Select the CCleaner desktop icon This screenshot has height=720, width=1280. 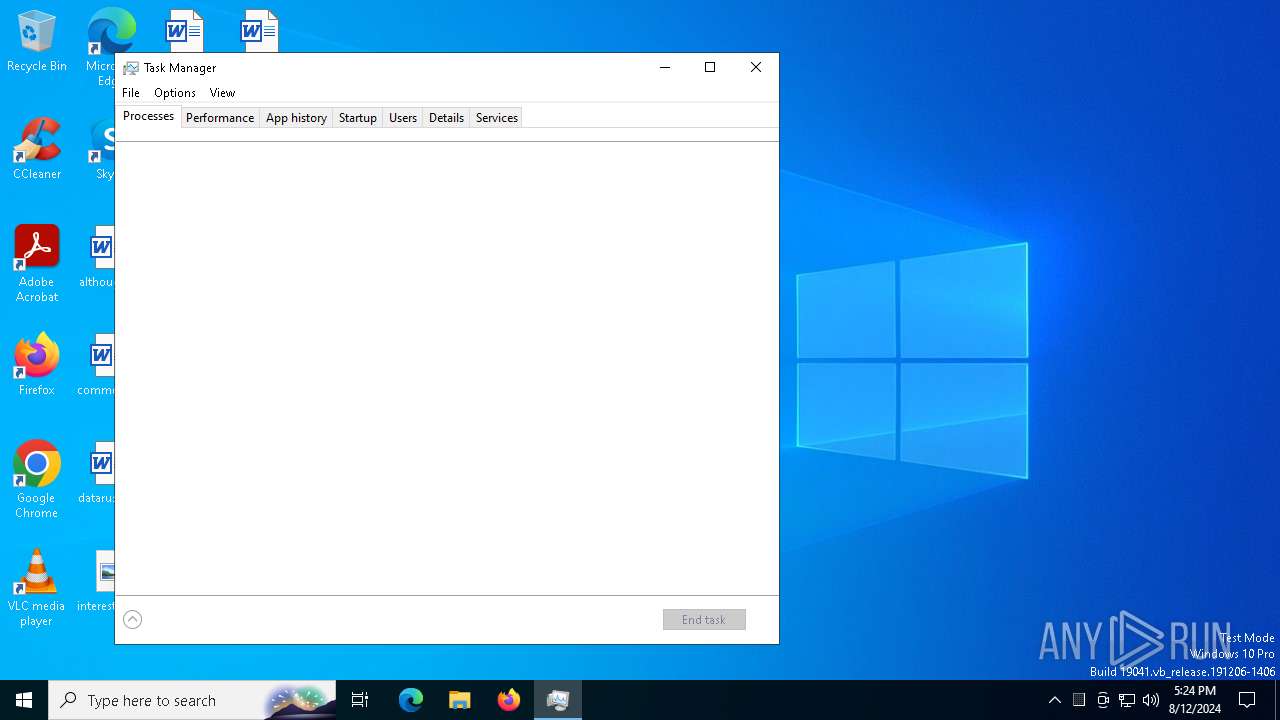(x=37, y=149)
